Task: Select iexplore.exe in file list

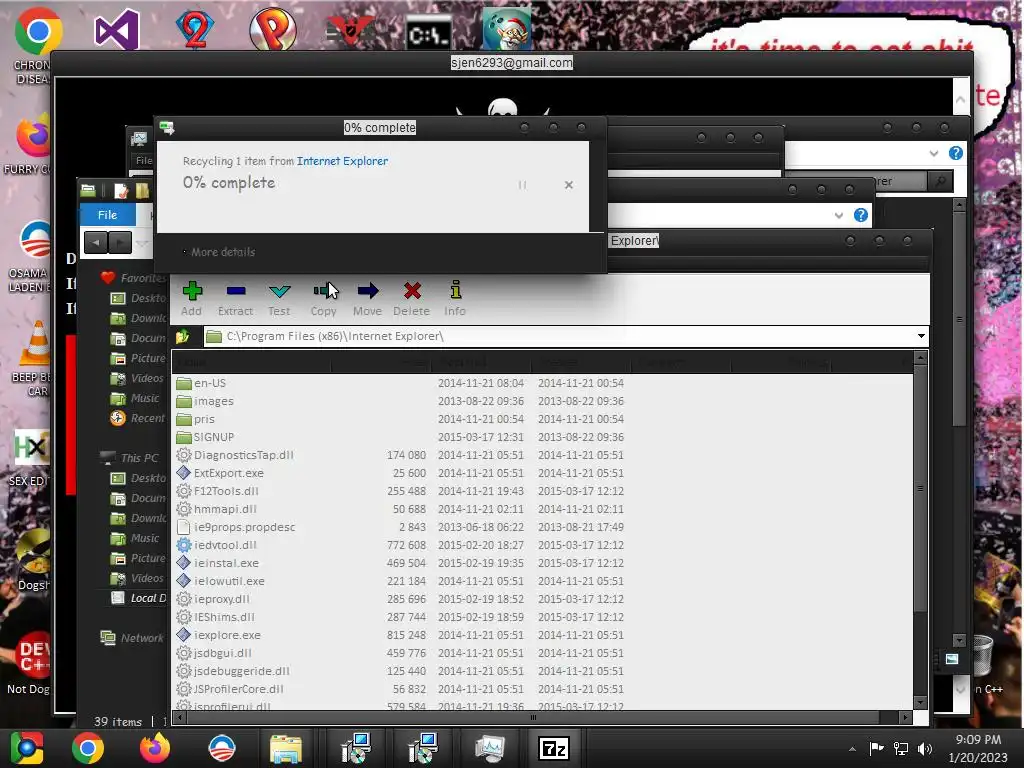Action: point(227,635)
